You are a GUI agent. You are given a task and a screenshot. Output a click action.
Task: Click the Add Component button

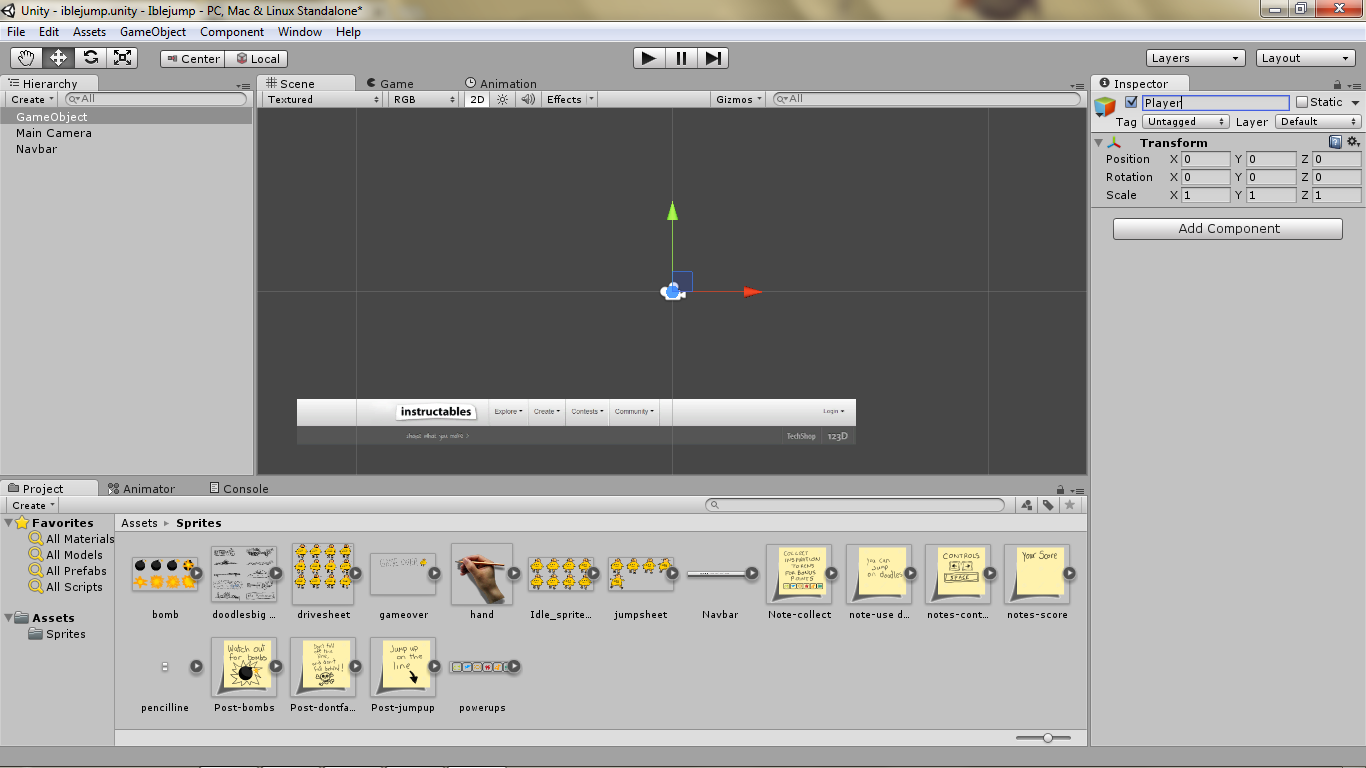click(x=1227, y=228)
